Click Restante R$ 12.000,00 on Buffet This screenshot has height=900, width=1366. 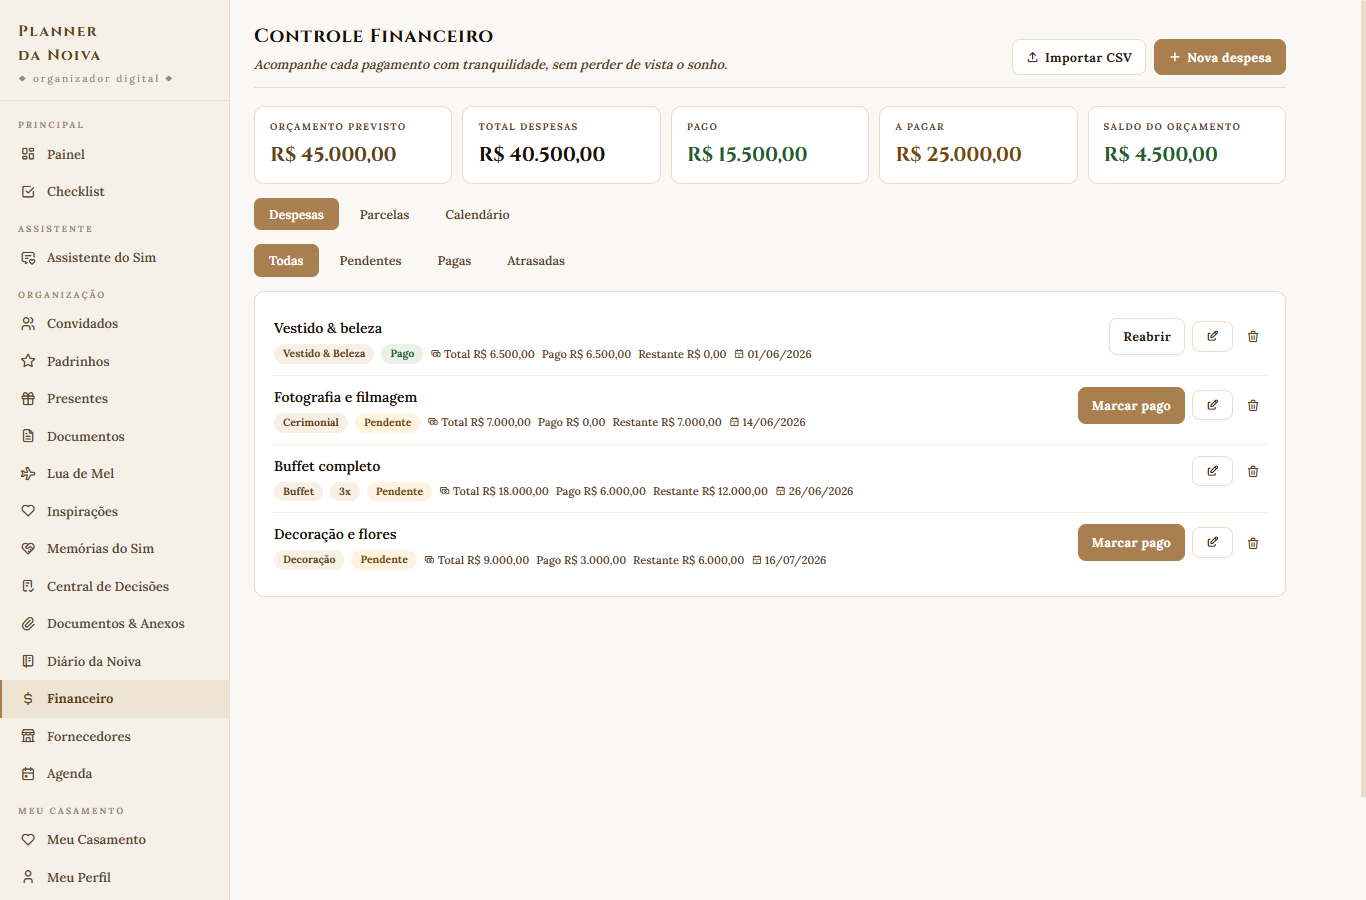710,491
